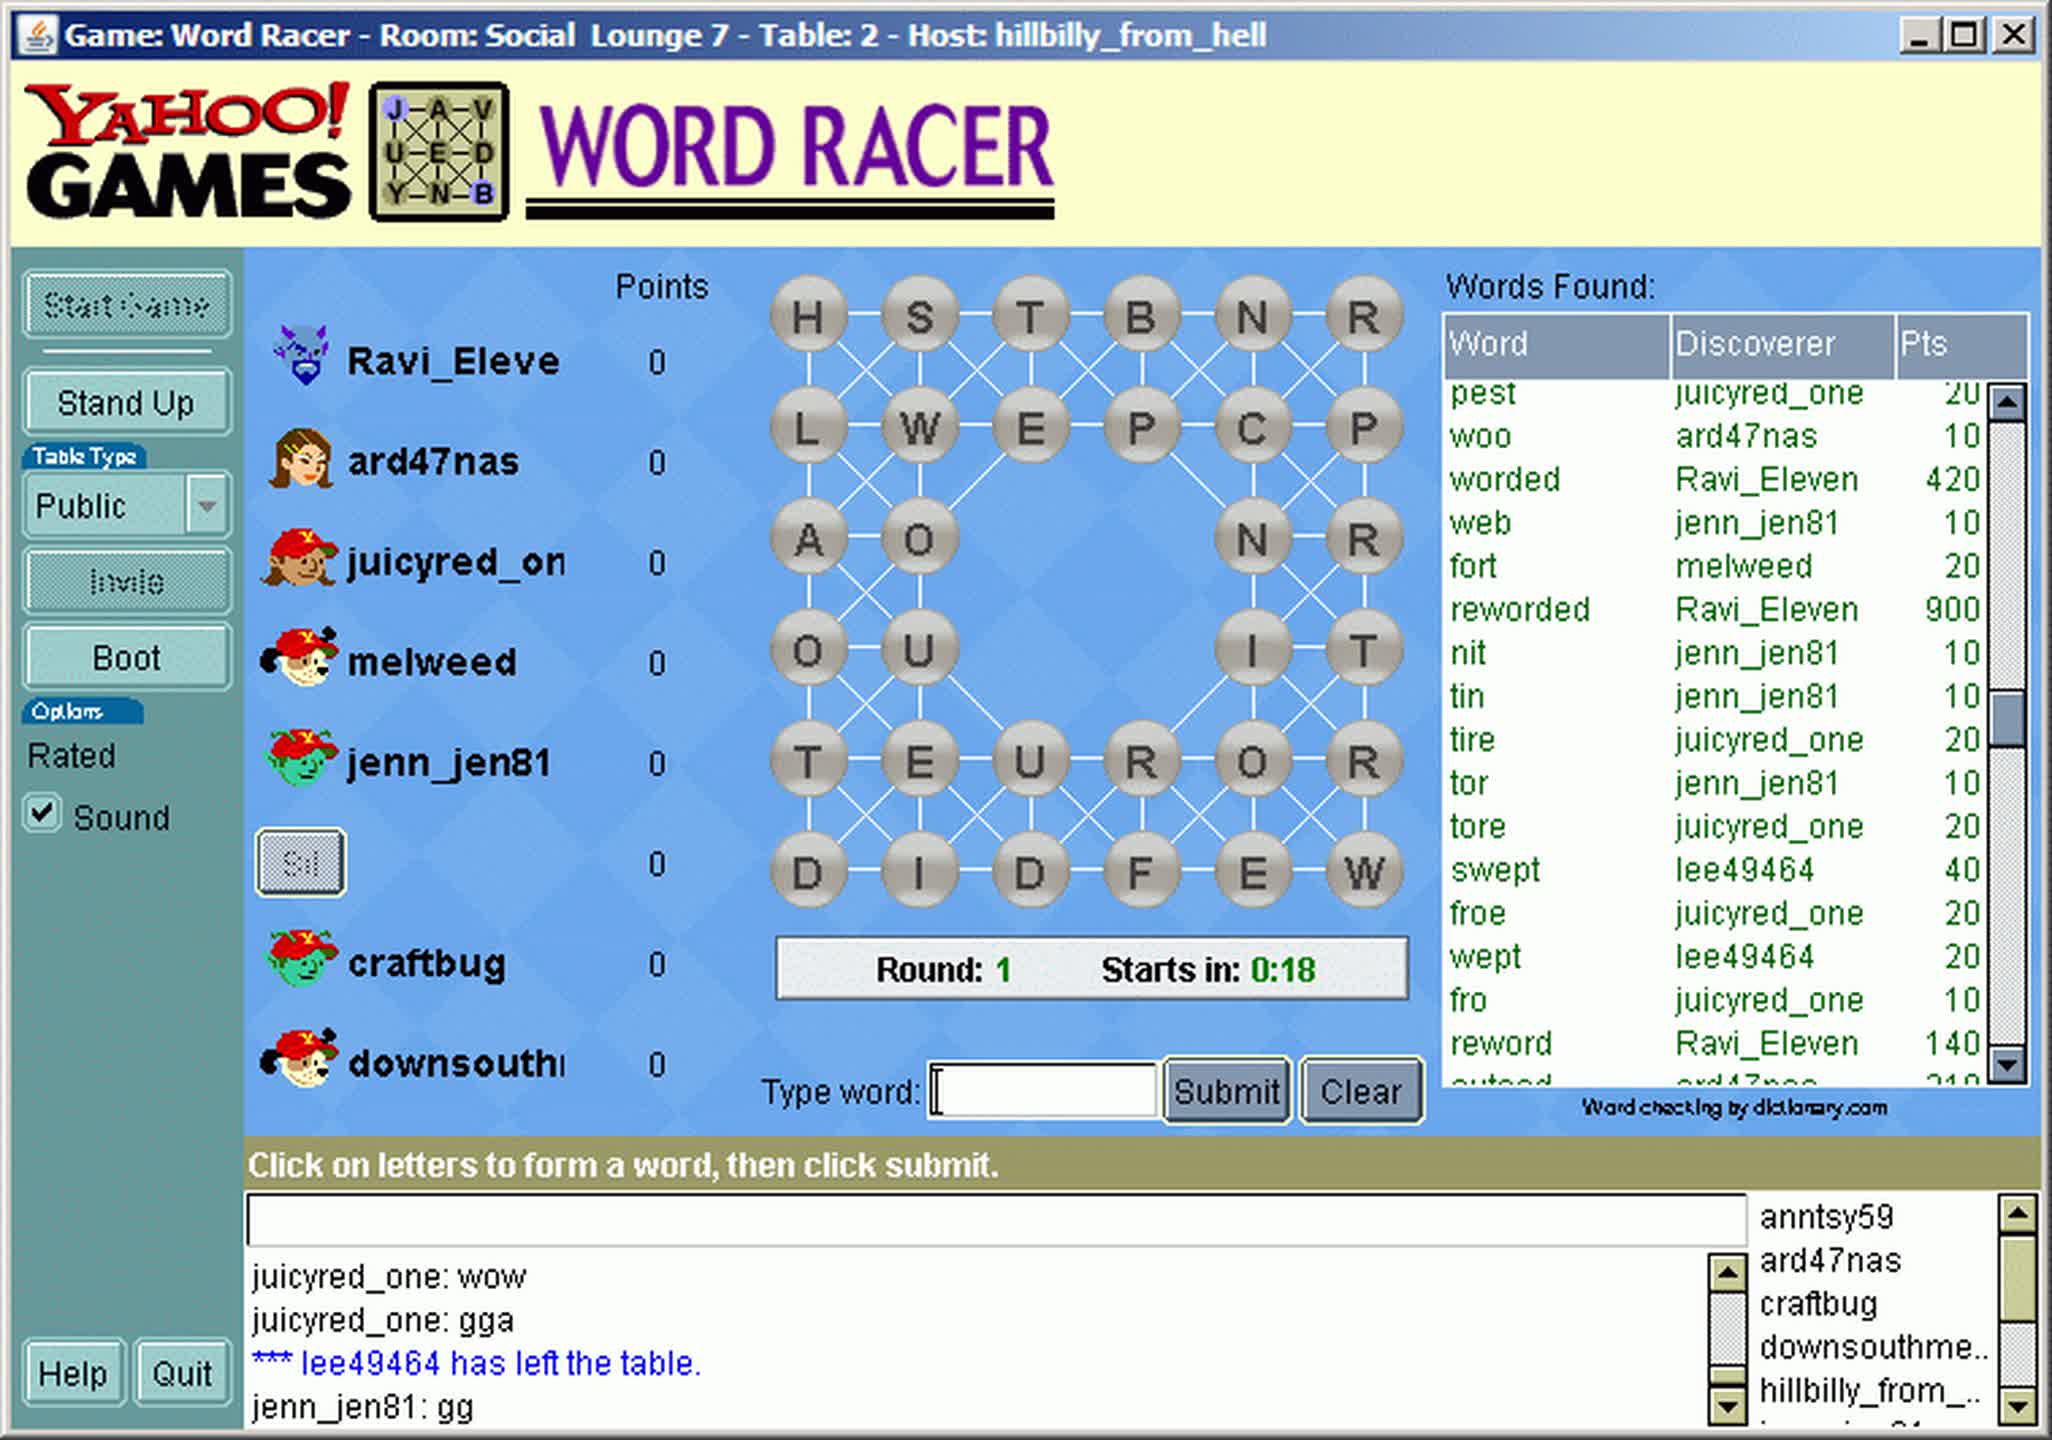Click the "lee49464 has left the table" message
This screenshot has height=1440, width=2052.
tap(476, 1363)
